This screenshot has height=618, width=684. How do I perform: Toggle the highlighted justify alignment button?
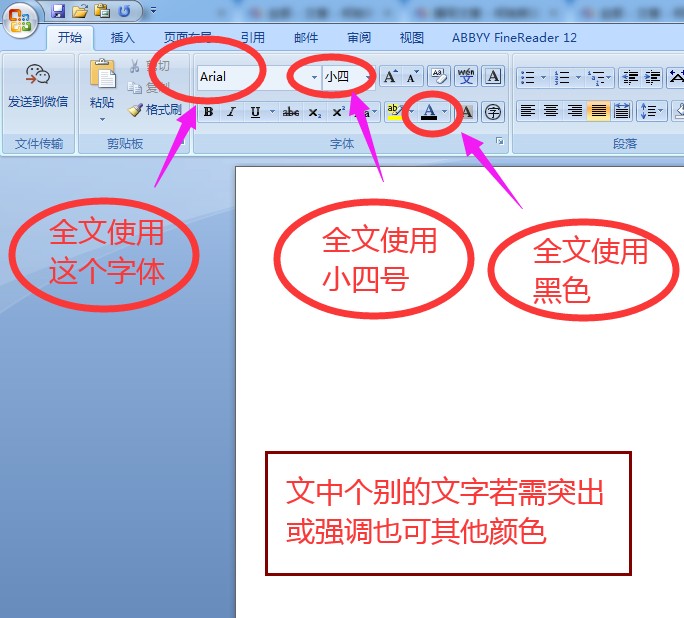[598, 111]
